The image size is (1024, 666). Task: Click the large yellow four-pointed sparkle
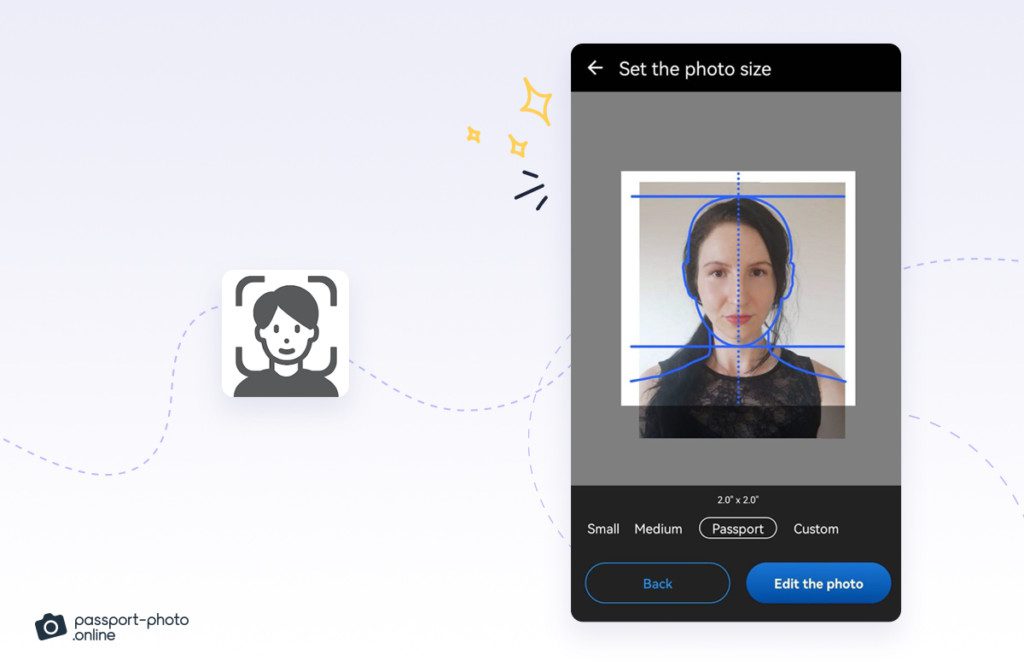click(538, 102)
